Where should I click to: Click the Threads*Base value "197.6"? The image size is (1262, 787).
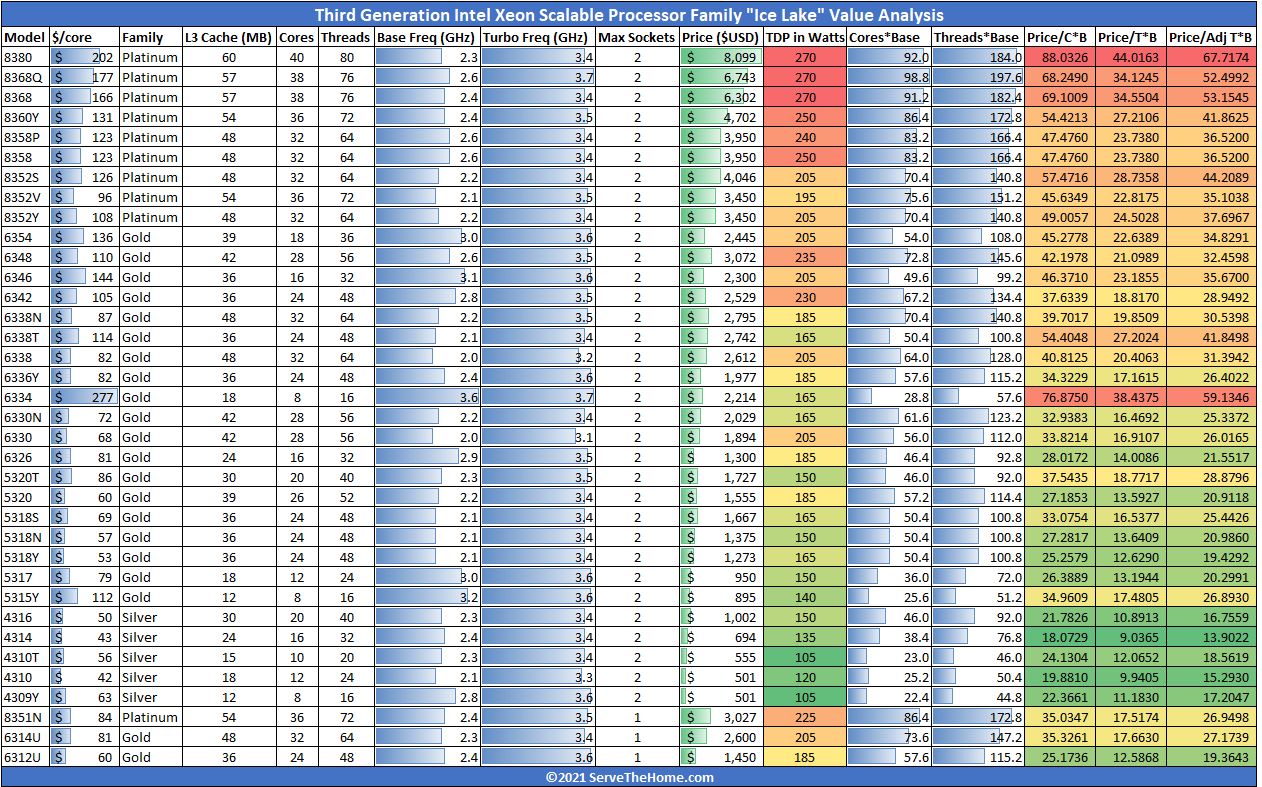pos(977,77)
